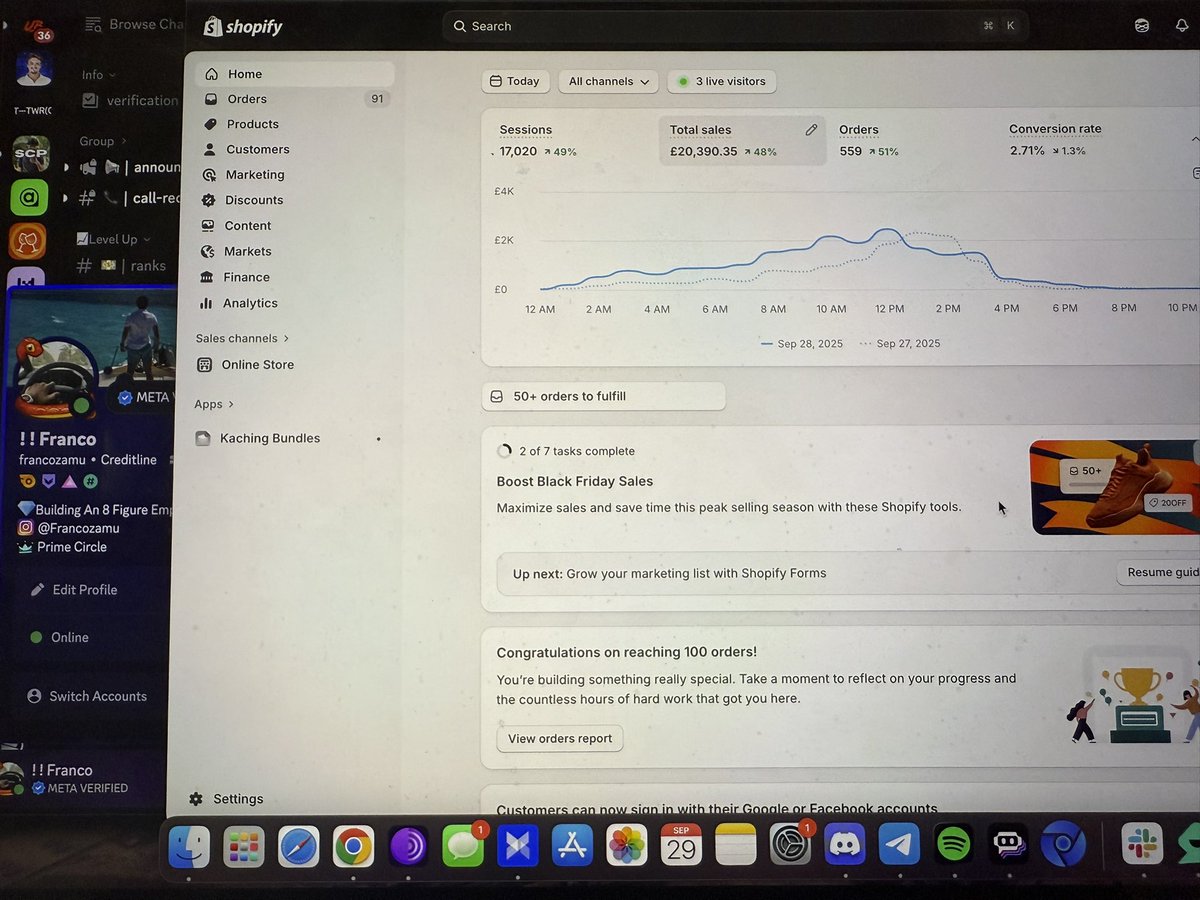
Task: Open Content in the sidebar
Action: [247, 226]
